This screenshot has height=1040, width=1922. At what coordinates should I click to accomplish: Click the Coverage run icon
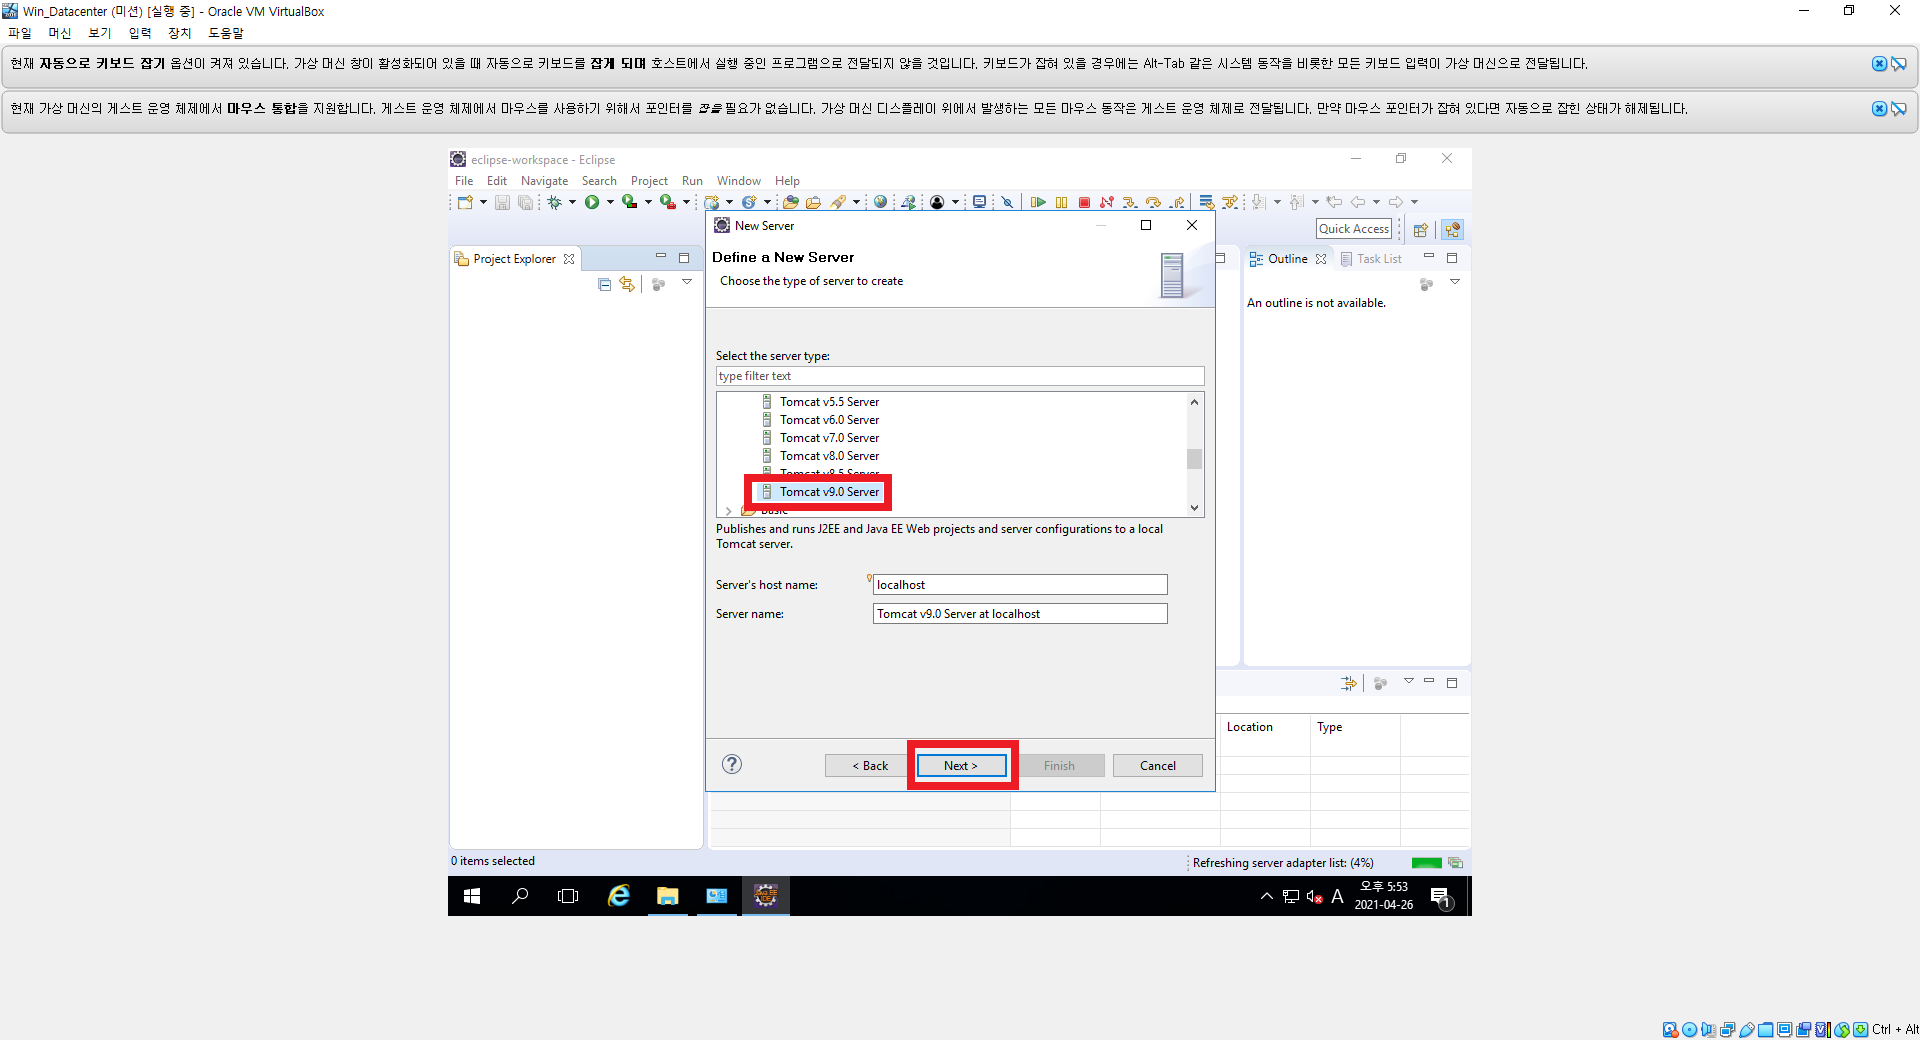[x=629, y=202]
